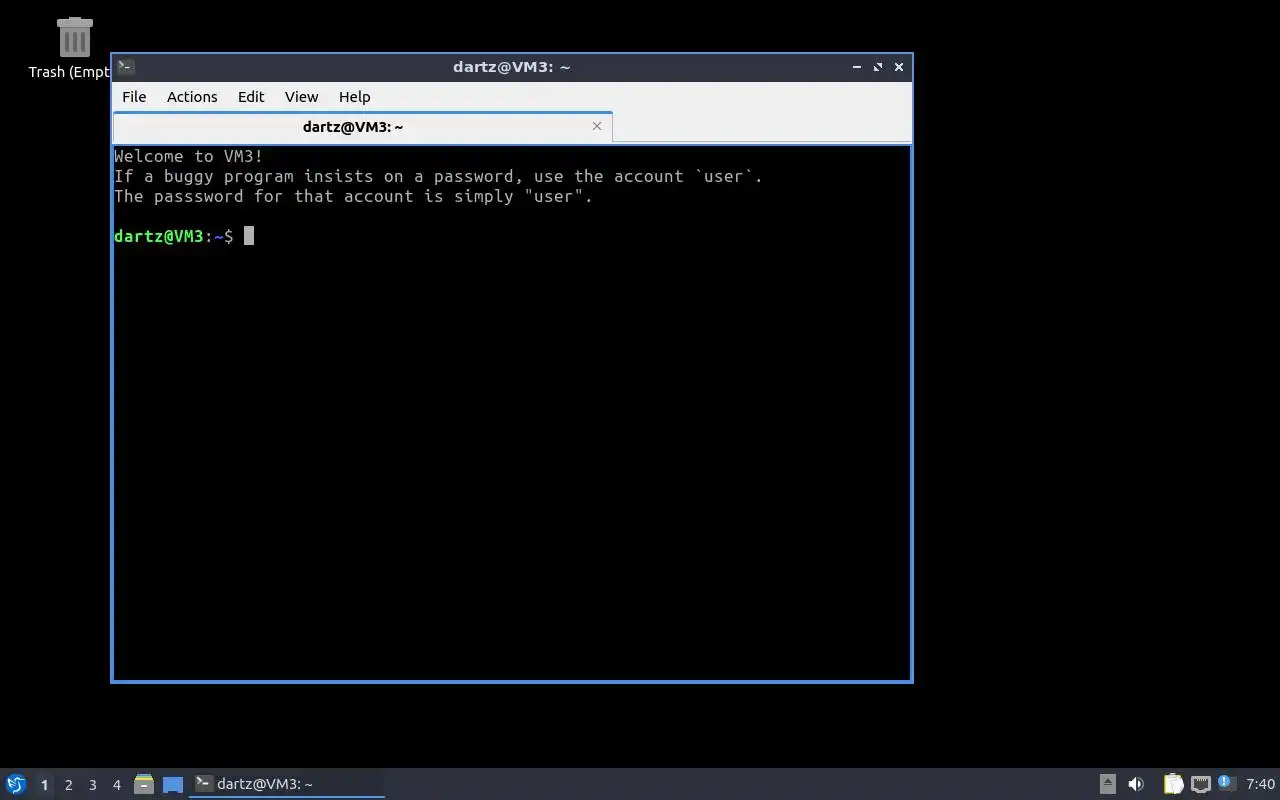Screen dimensions: 1280x800
Task: Click the terminal prompt input area
Action: [x=249, y=236]
